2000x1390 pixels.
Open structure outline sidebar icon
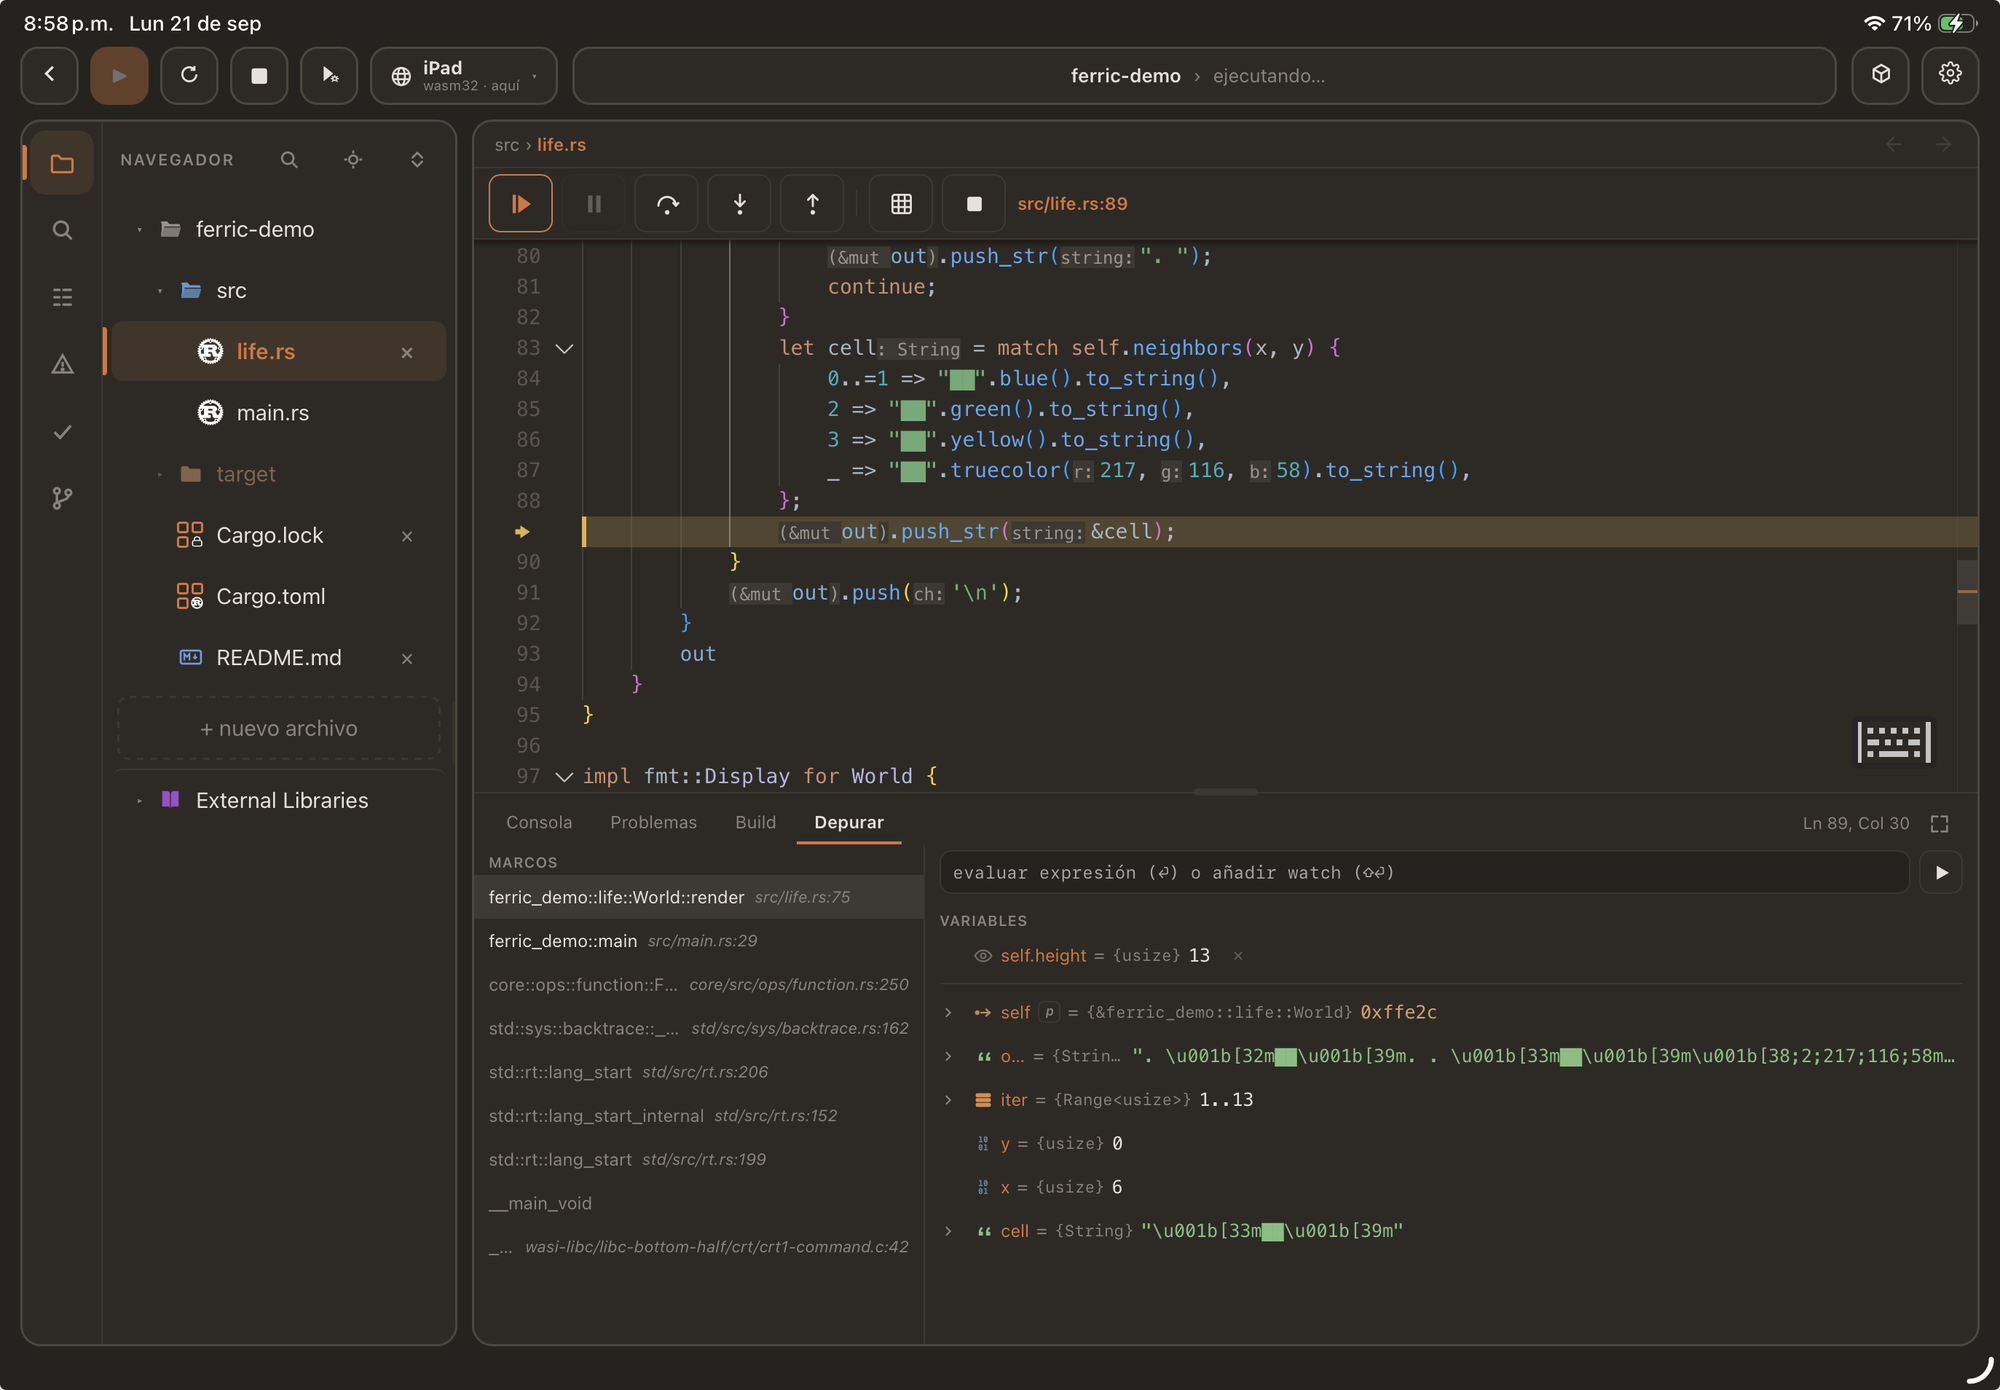point(62,297)
